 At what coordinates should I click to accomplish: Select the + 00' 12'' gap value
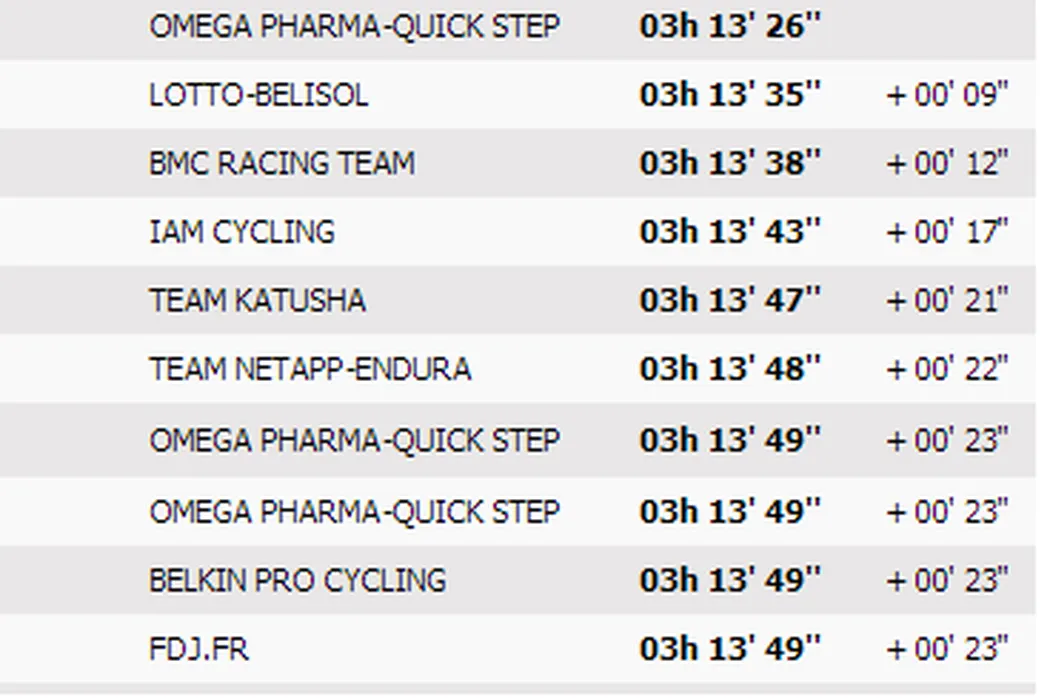947,163
